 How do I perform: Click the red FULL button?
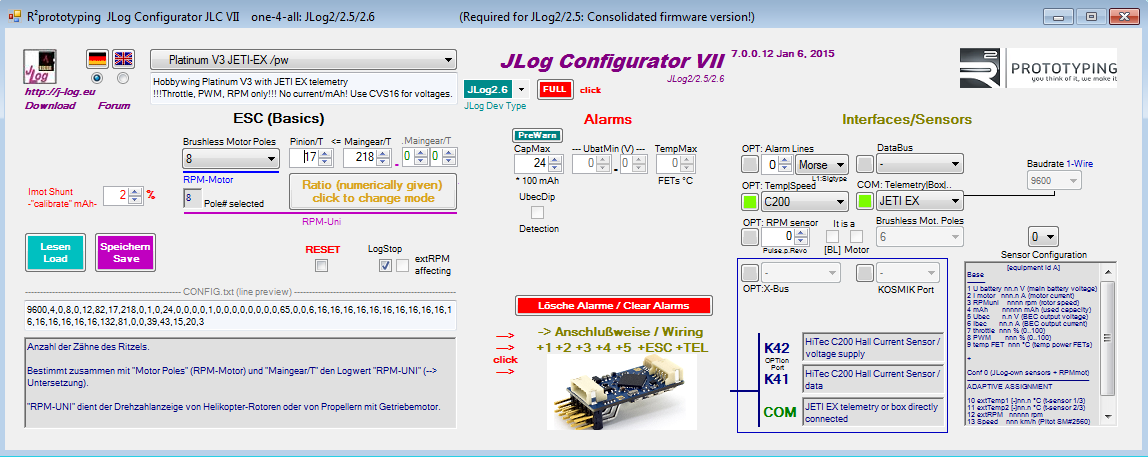[x=554, y=89]
